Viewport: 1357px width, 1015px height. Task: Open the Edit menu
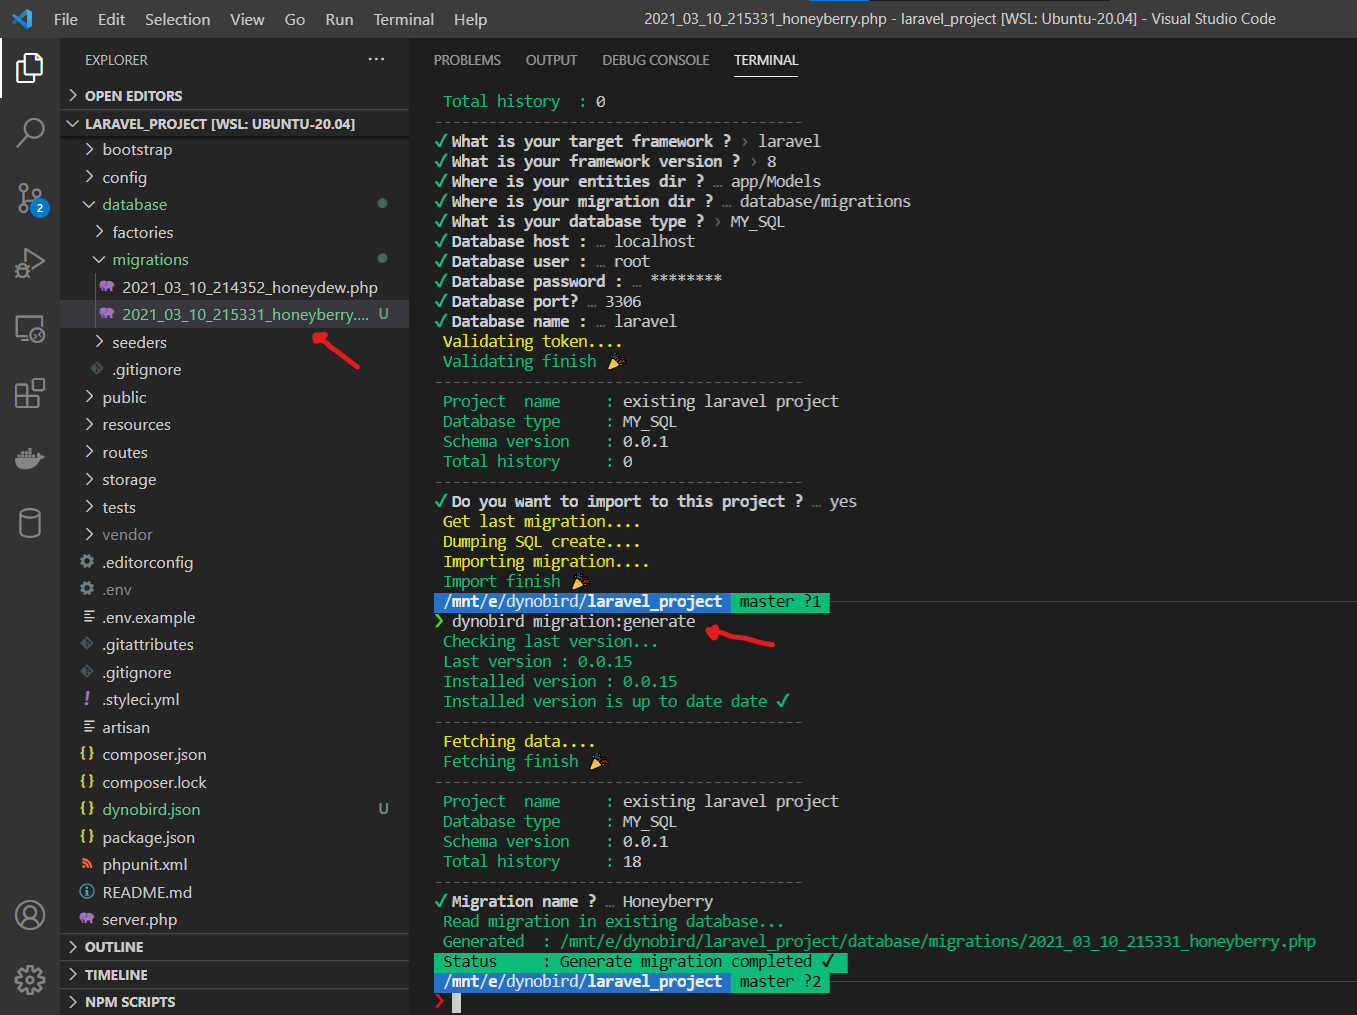coord(112,19)
